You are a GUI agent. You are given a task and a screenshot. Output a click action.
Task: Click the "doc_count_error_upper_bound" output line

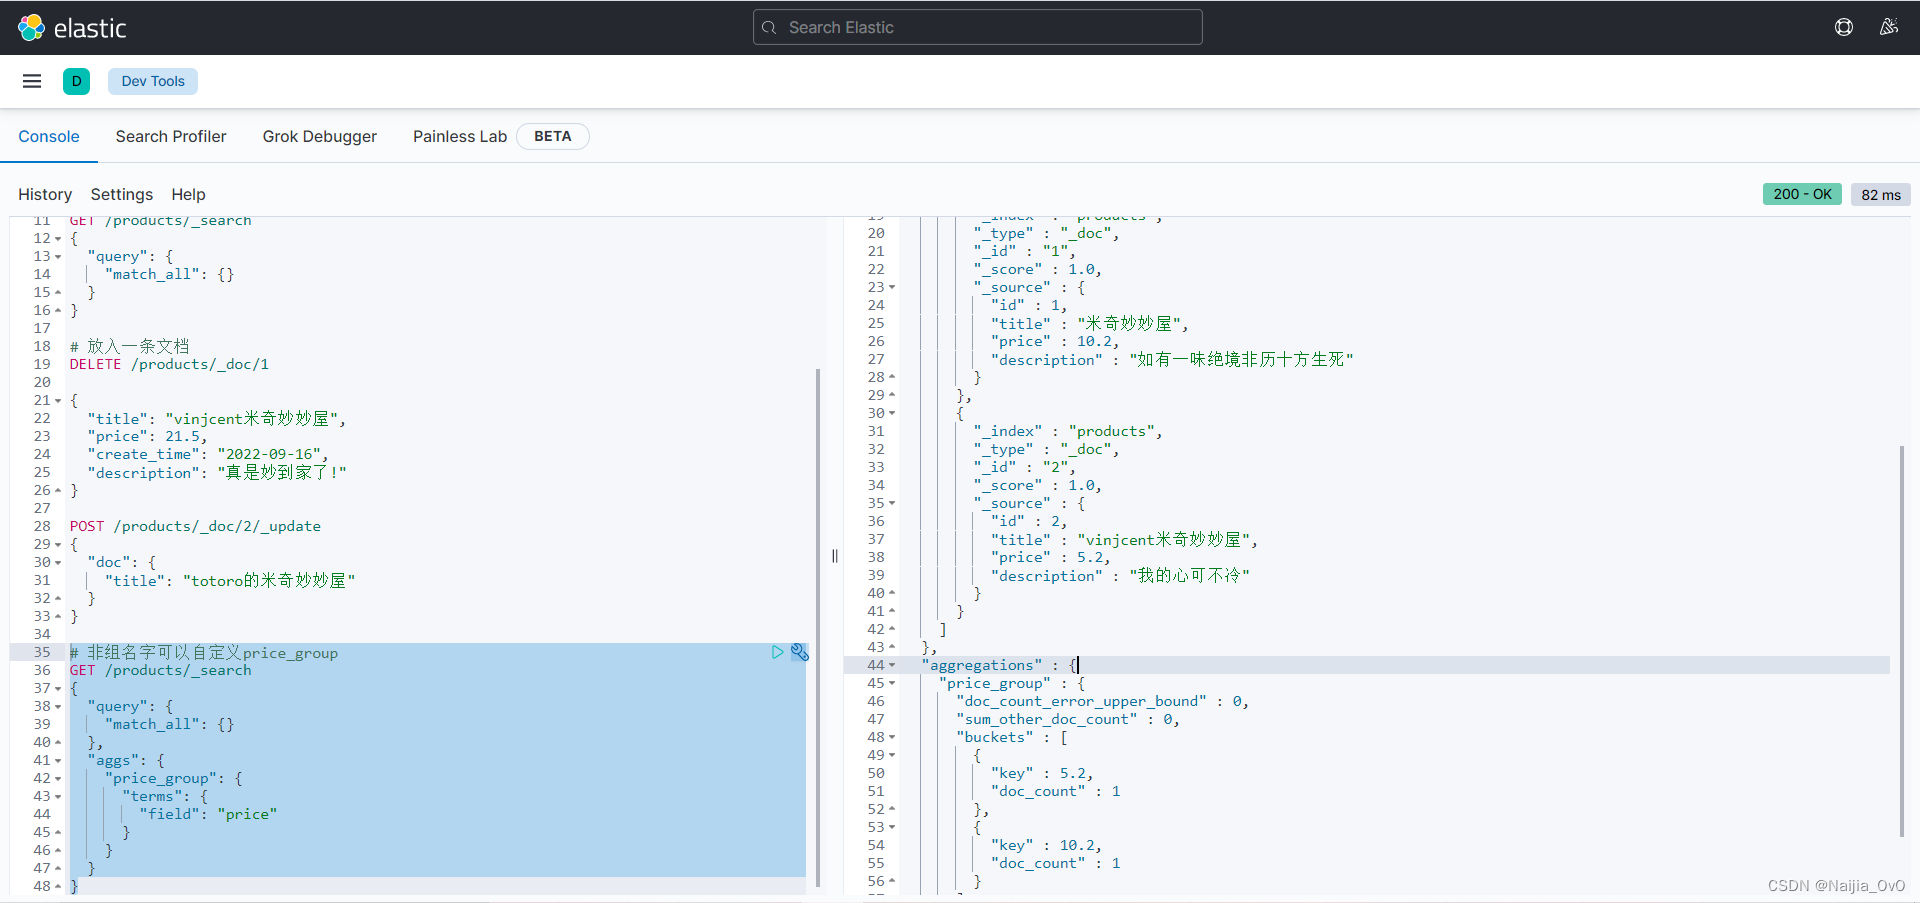(x=1102, y=702)
